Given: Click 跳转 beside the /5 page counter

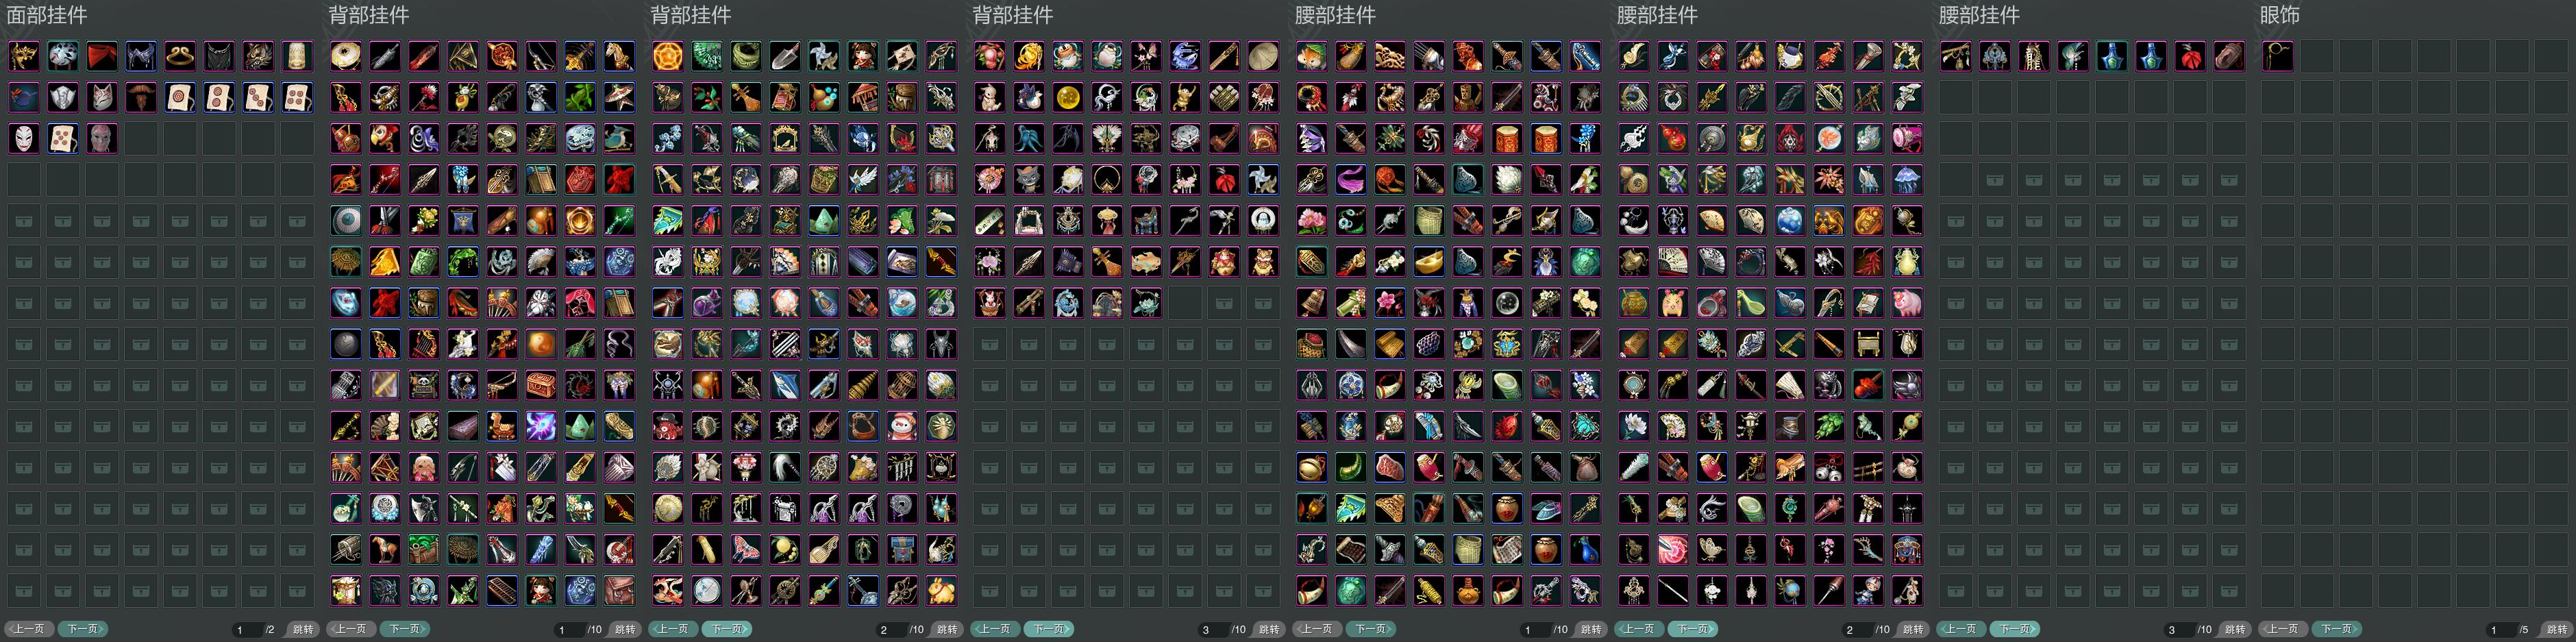Looking at the screenshot, I should [2557, 629].
